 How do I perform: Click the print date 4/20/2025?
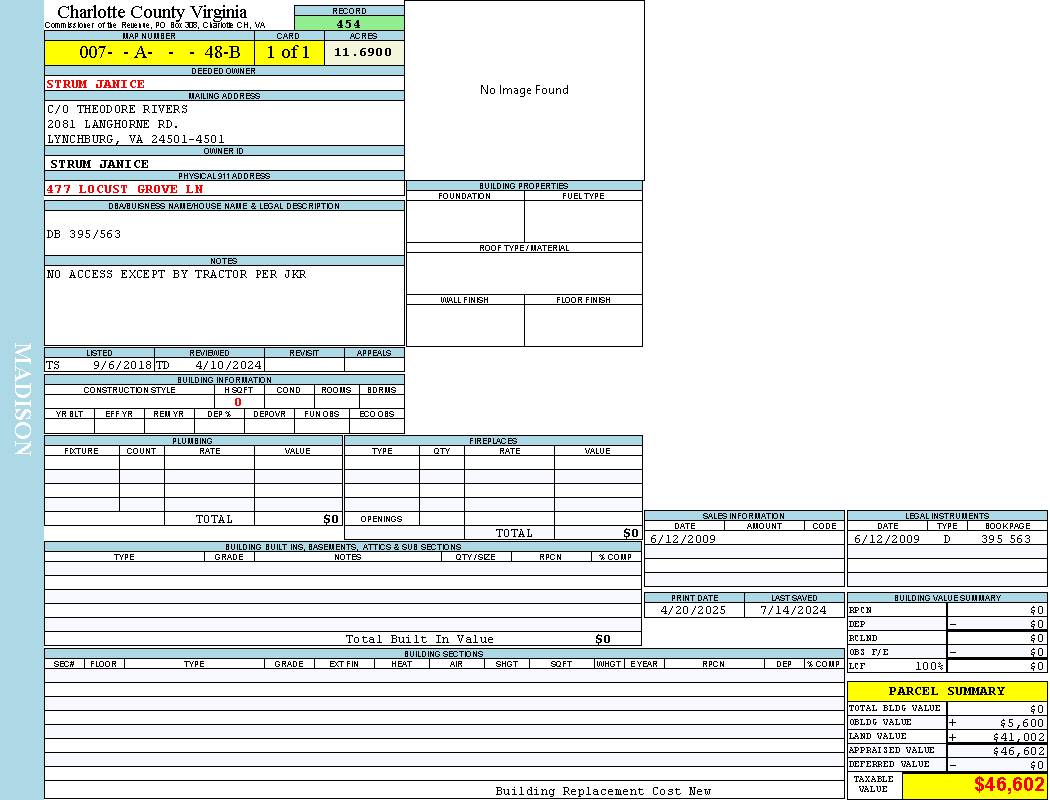(694, 610)
